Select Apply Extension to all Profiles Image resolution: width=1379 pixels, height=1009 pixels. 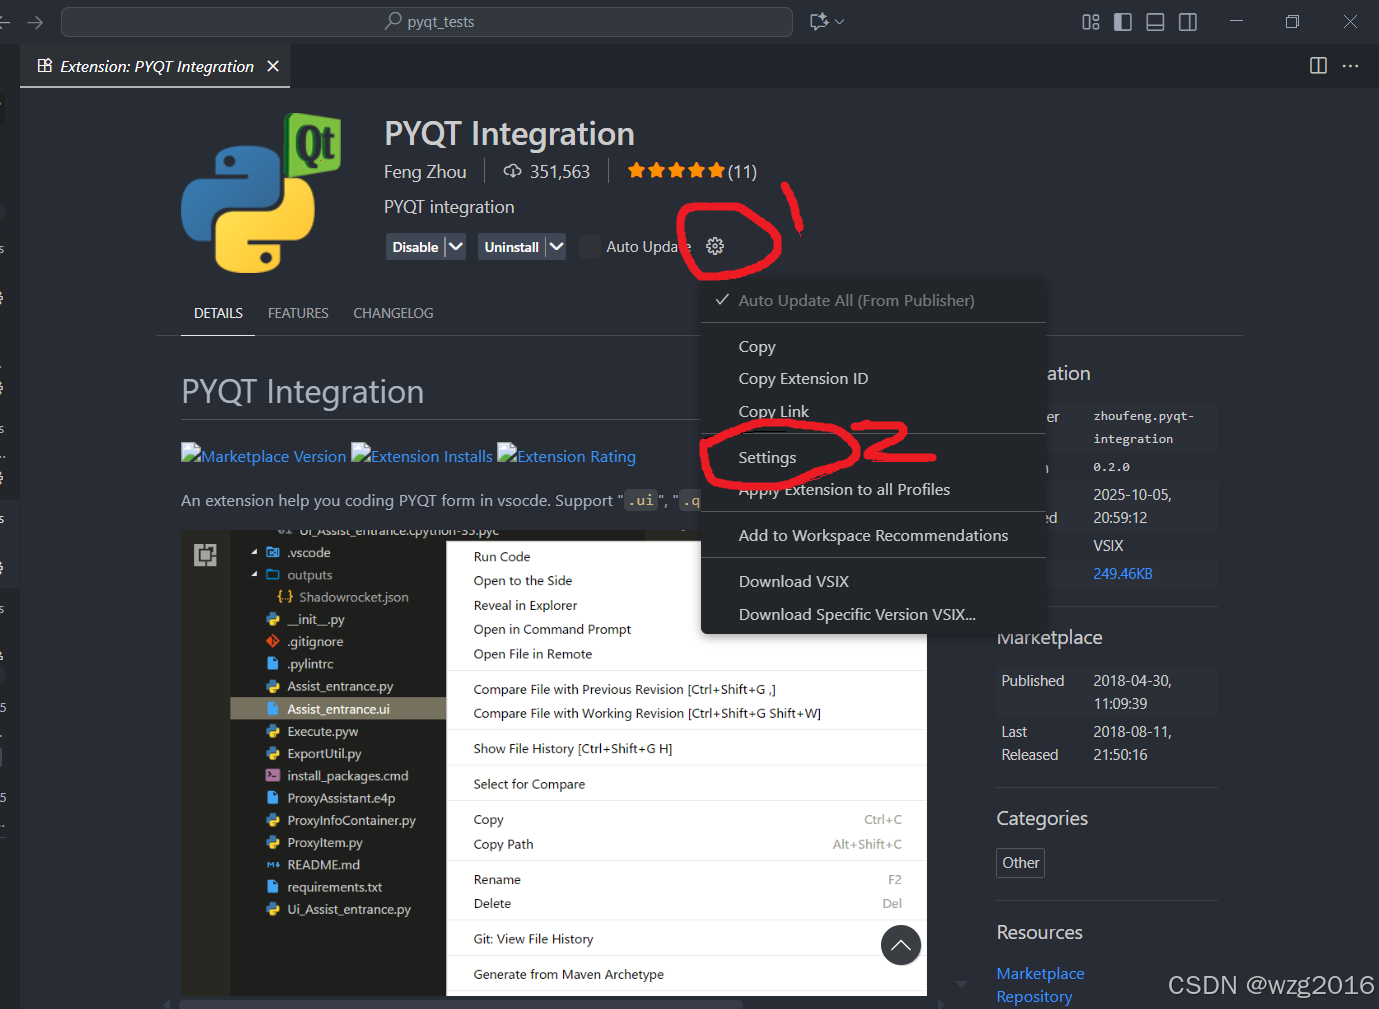coord(874,489)
